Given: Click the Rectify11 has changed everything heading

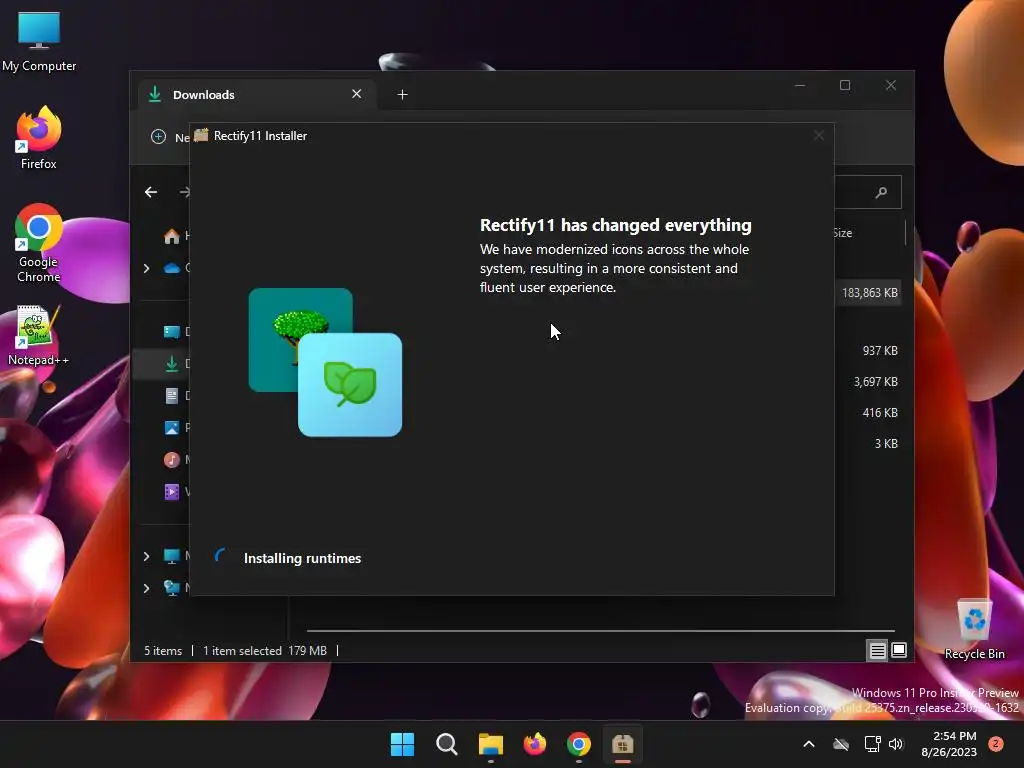Looking at the screenshot, I should tap(616, 225).
